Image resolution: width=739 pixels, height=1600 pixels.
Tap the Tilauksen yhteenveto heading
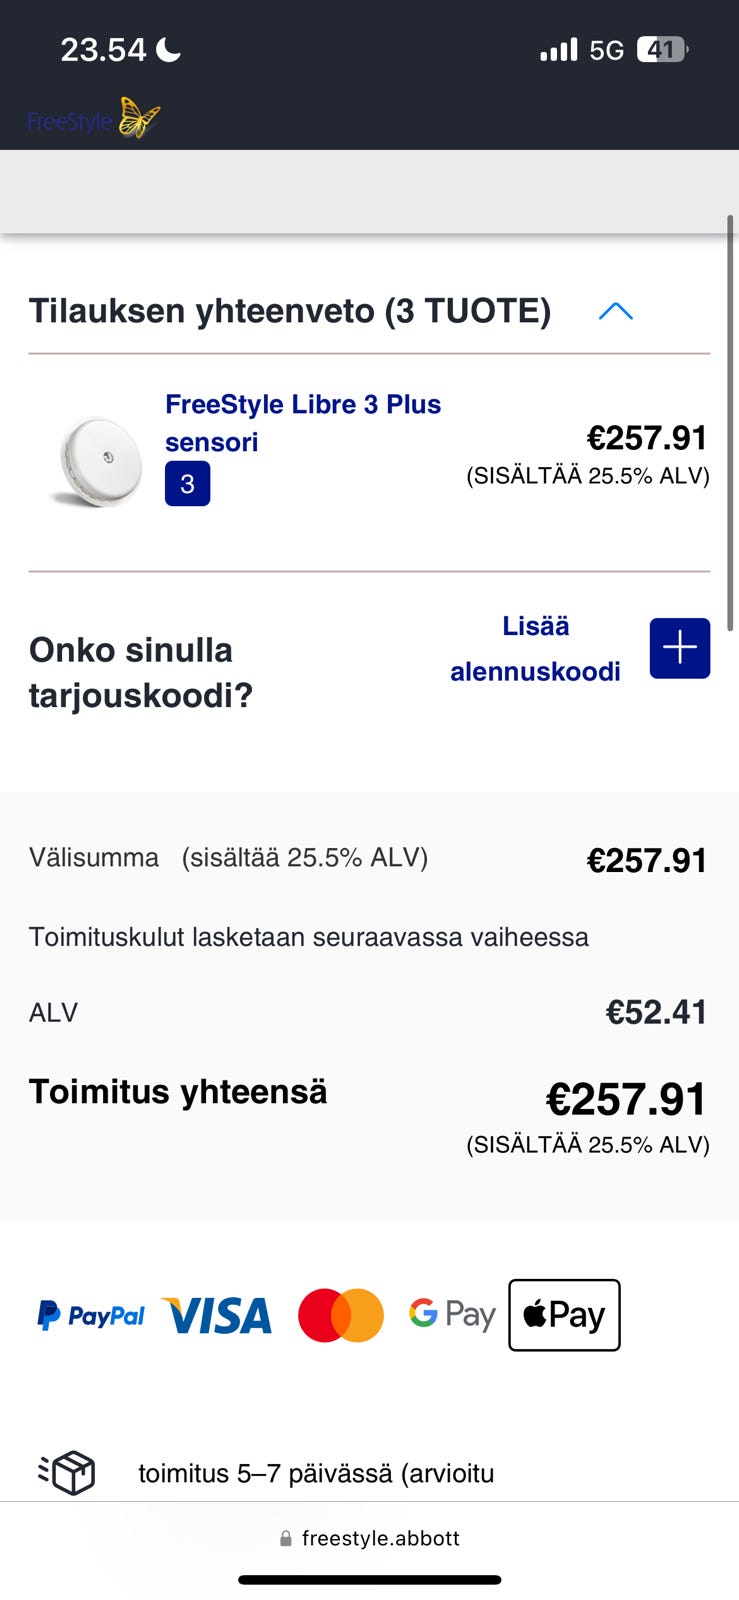coord(289,311)
